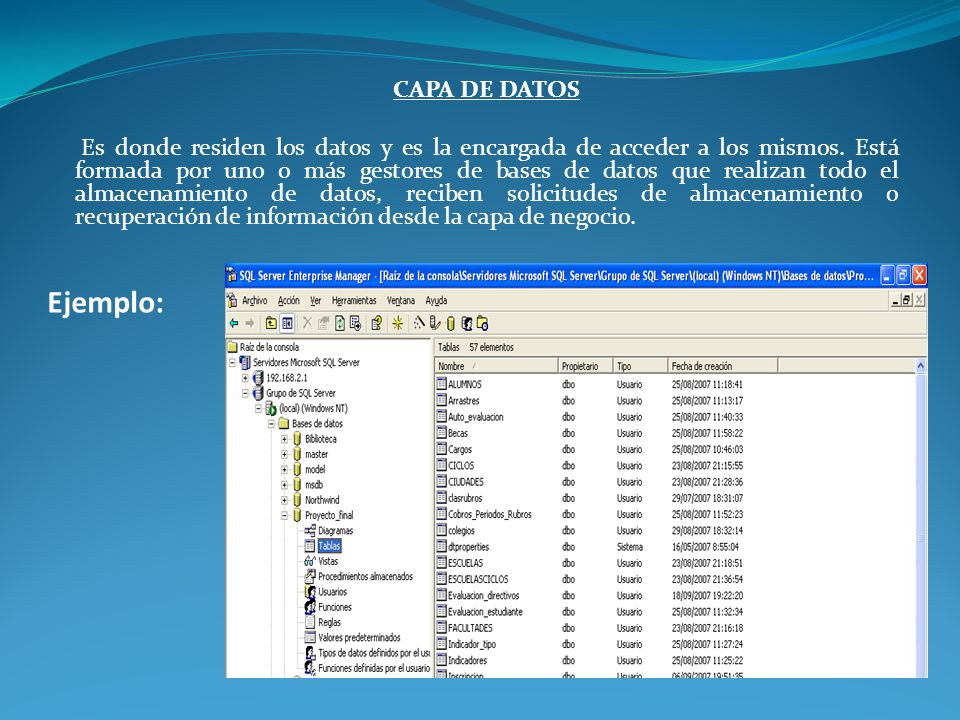The height and width of the screenshot is (720, 960).
Task: Click the Valores predeterminados node icon
Action: click(310, 637)
